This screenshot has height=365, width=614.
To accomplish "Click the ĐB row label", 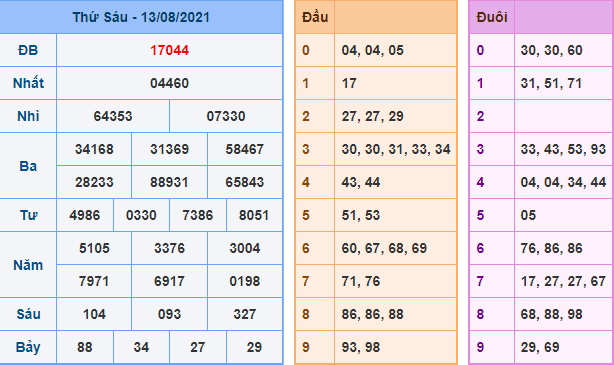I will [x=28, y=50].
